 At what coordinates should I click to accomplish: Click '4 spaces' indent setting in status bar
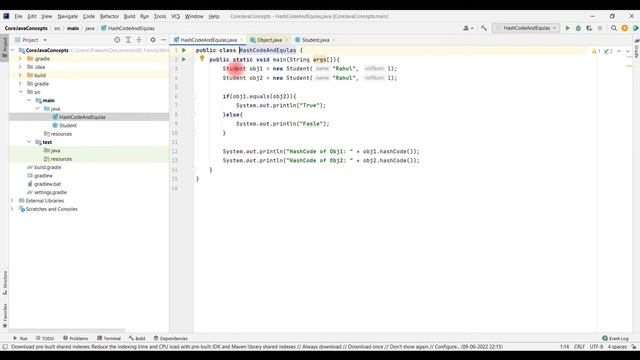(617, 347)
